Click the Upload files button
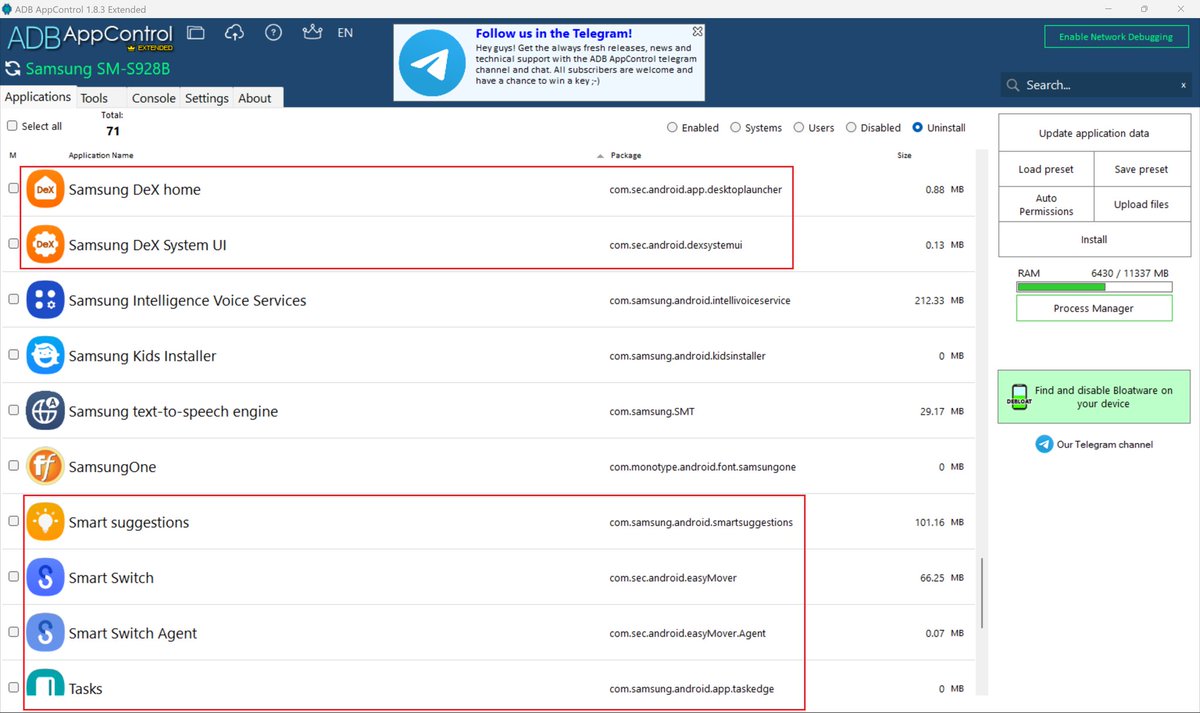The width and height of the screenshot is (1200, 713). coord(1141,204)
